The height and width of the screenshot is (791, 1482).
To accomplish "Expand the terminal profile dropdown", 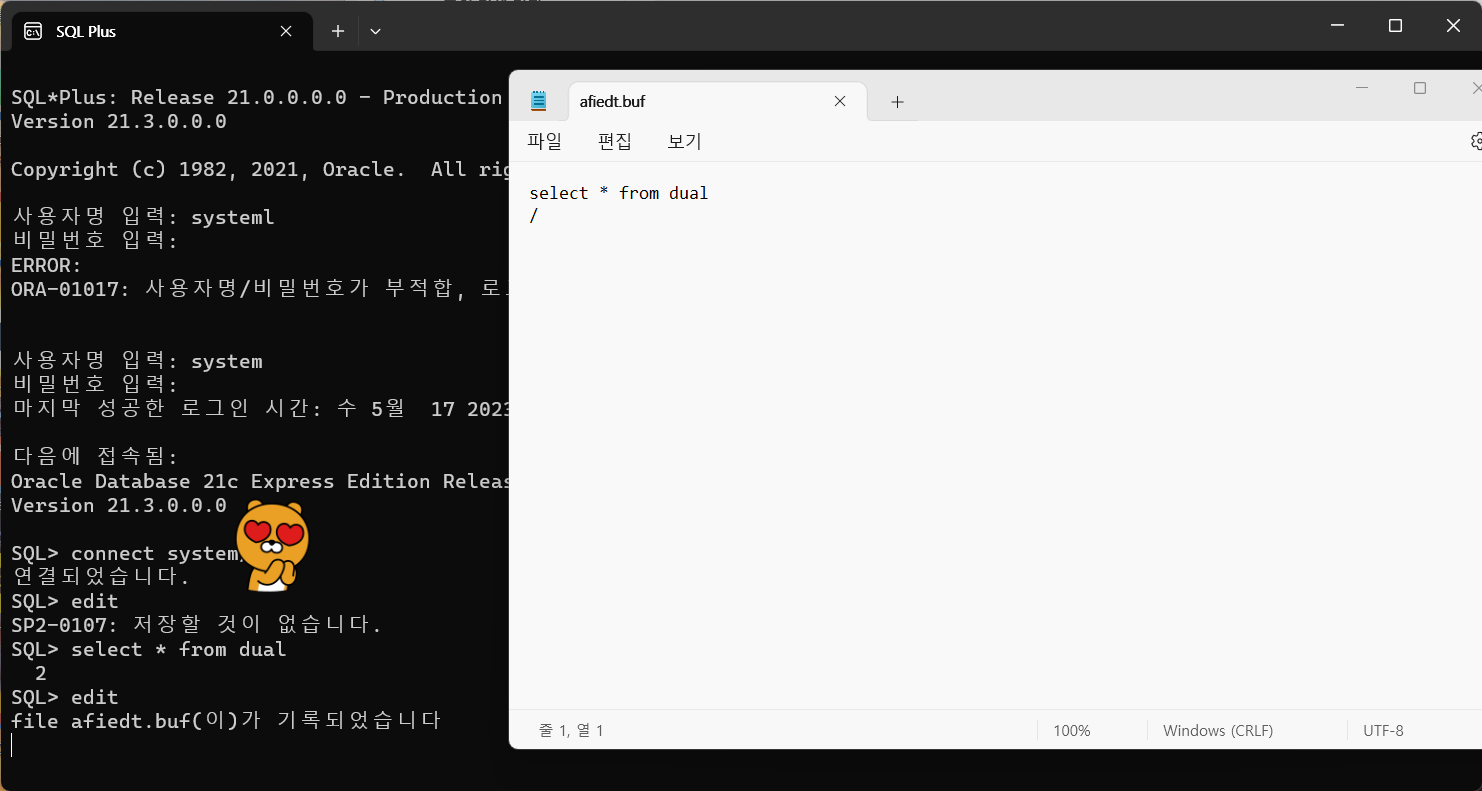I will point(375,31).
